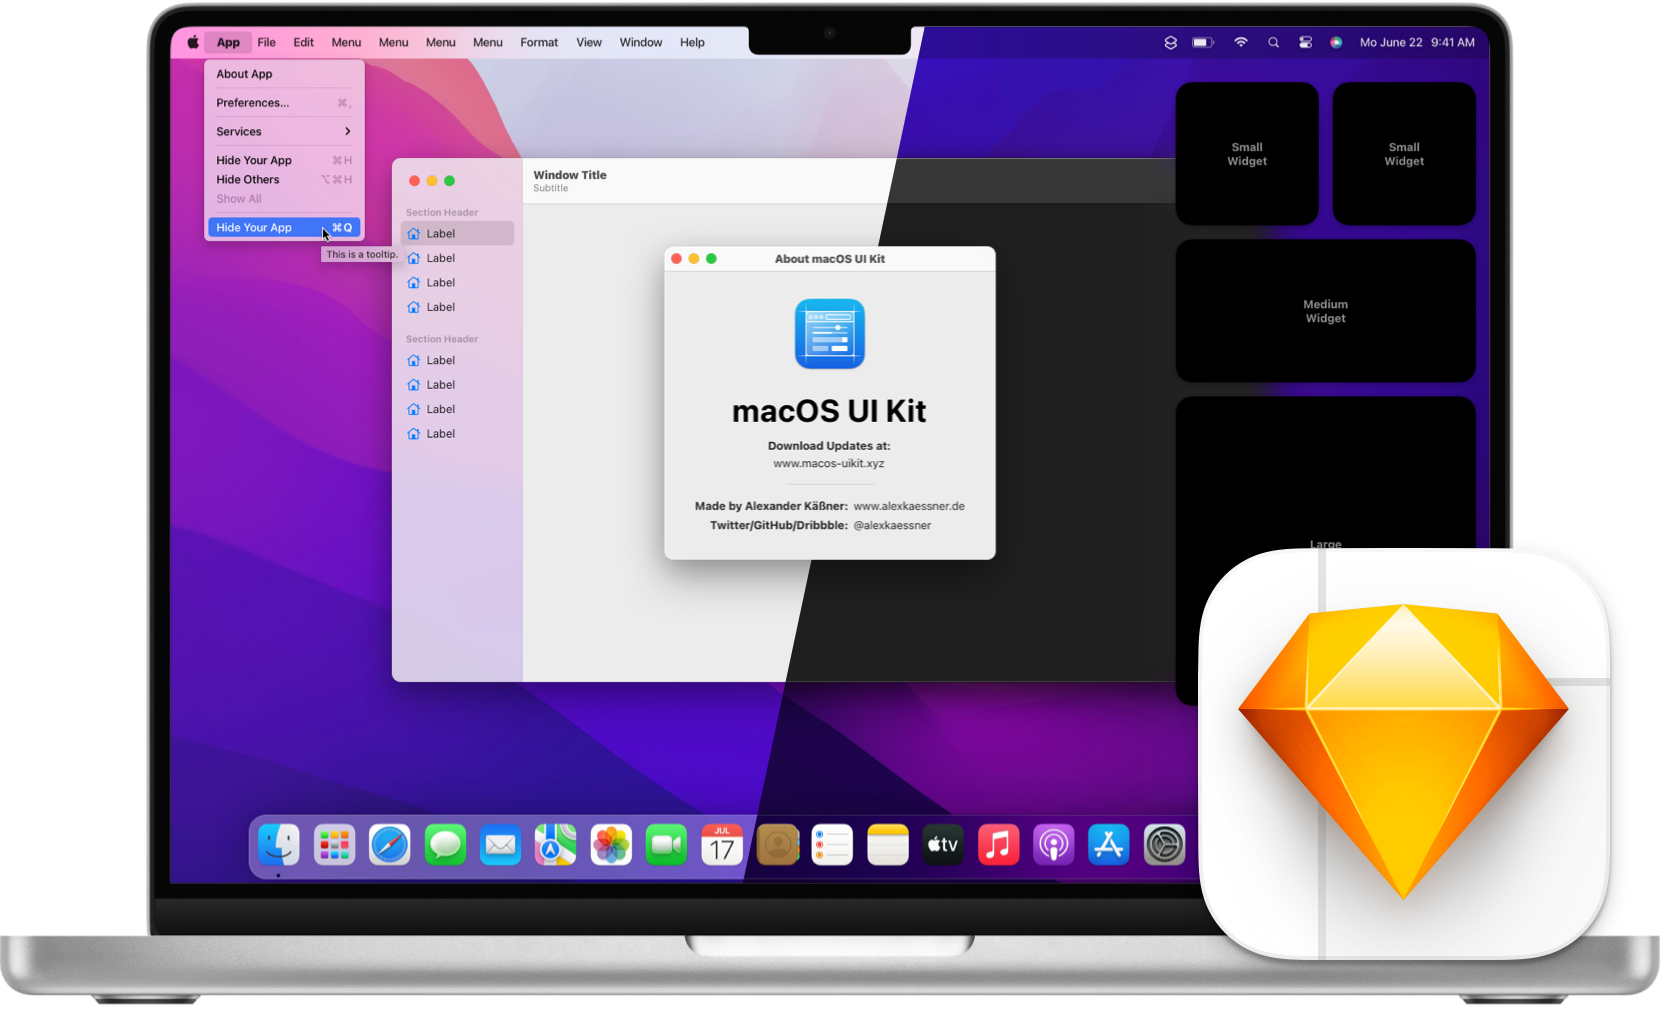Click the battery status icon
The height and width of the screenshot is (1010, 1660).
(x=1203, y=42)
